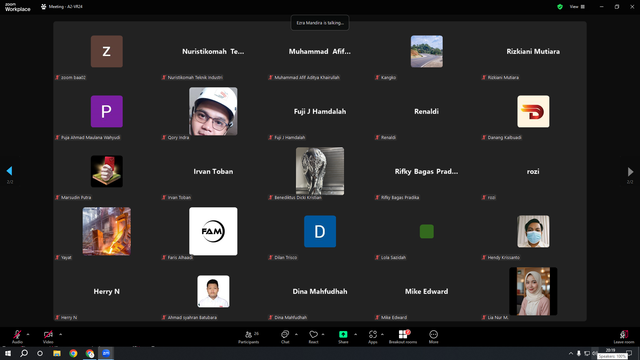Click the Herry N participant tile
This screenshot has height=360, width=640.
click(107, 291)
